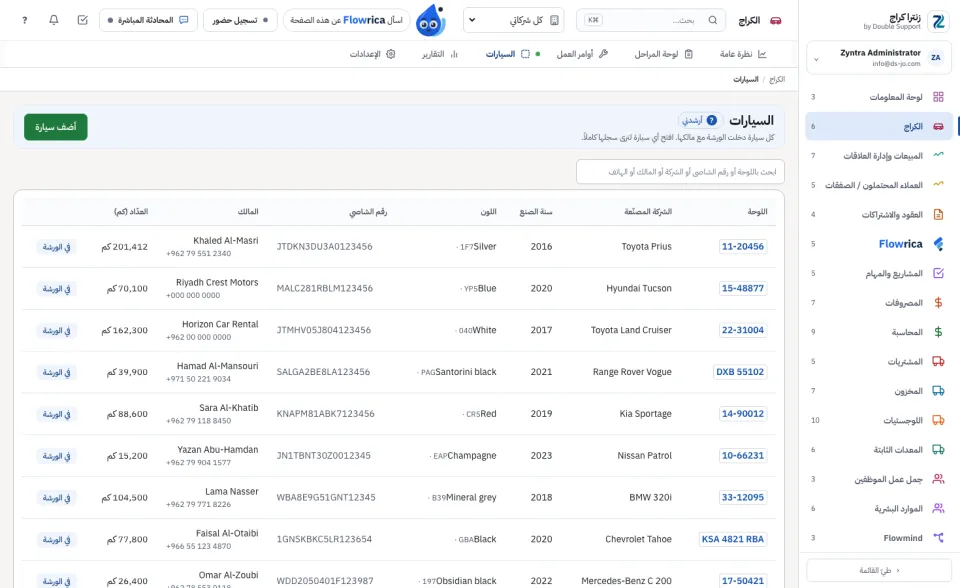This screenshot has width=960, height=588.
Task: Expand the Zyntra Administrator account menu
Action: pos(879,58)
